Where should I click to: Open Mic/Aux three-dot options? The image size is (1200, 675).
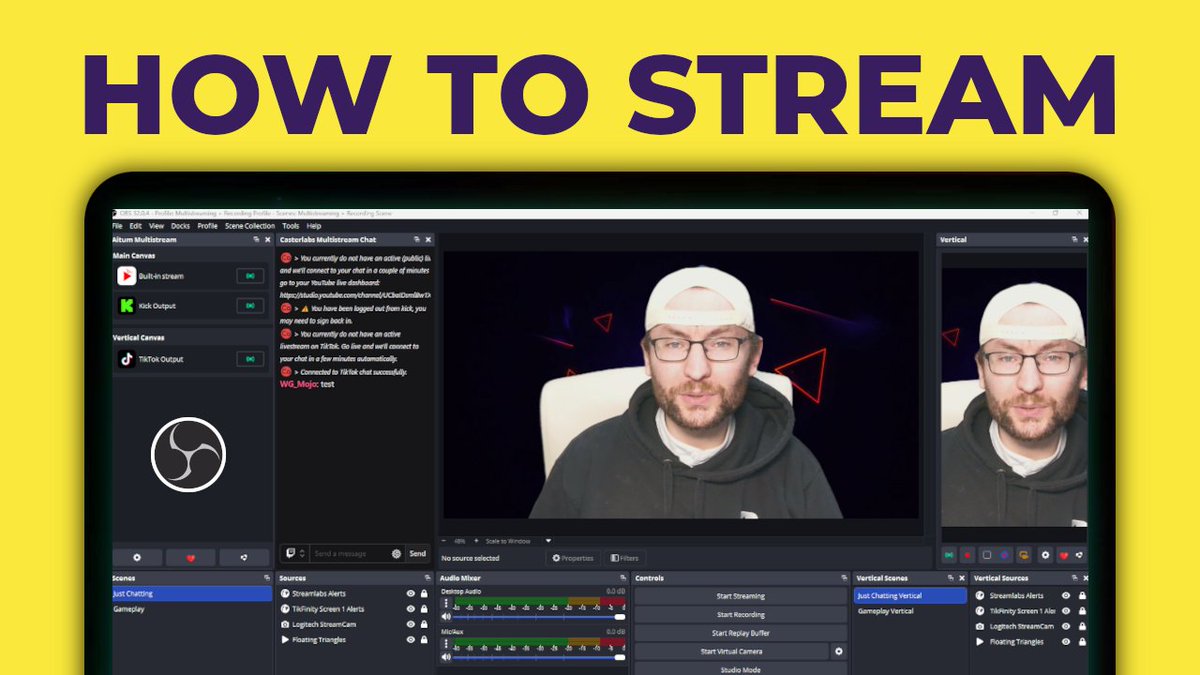(x=446, y=645)
